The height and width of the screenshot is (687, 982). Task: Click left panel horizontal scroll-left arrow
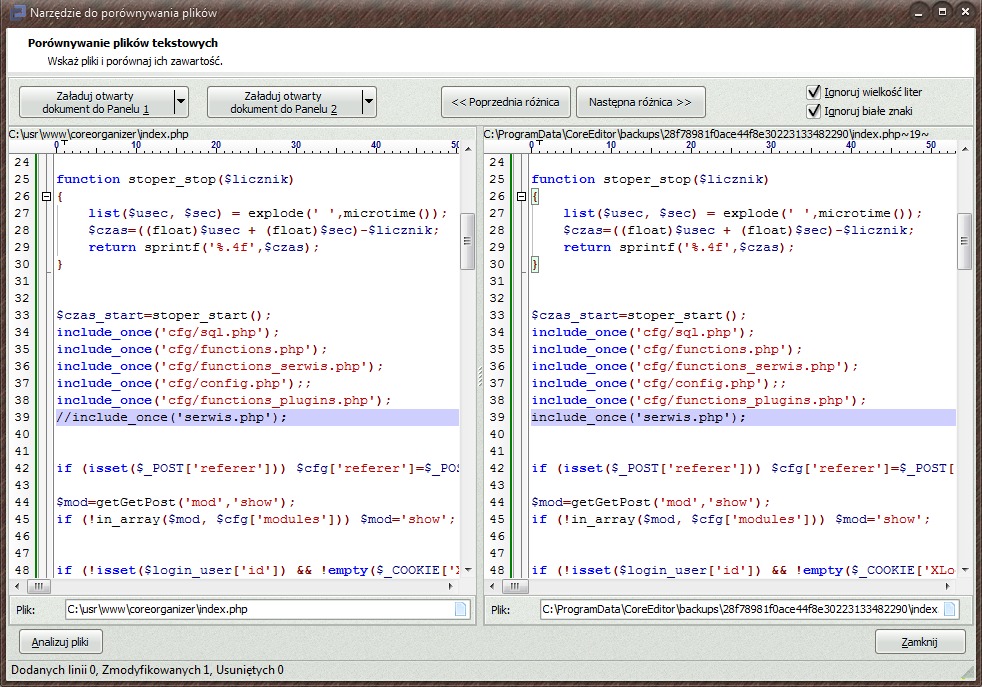(x=17, y=587)
